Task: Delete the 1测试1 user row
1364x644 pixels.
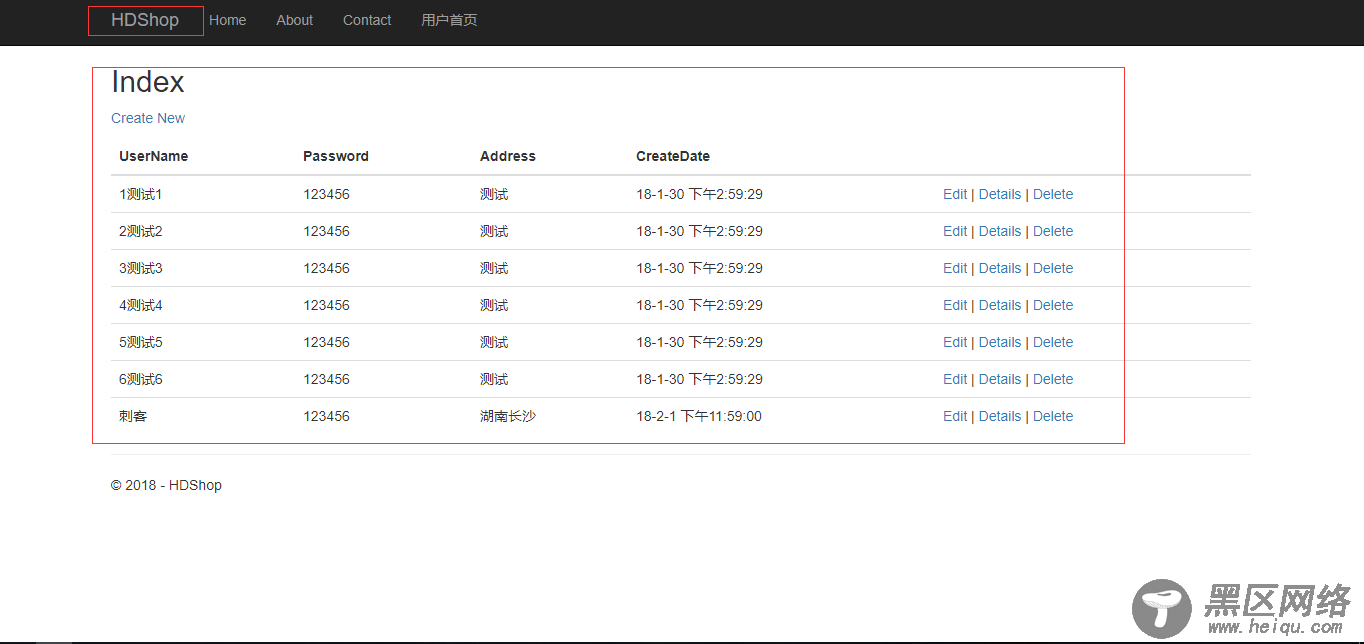Action: (x=1053, y=194)
